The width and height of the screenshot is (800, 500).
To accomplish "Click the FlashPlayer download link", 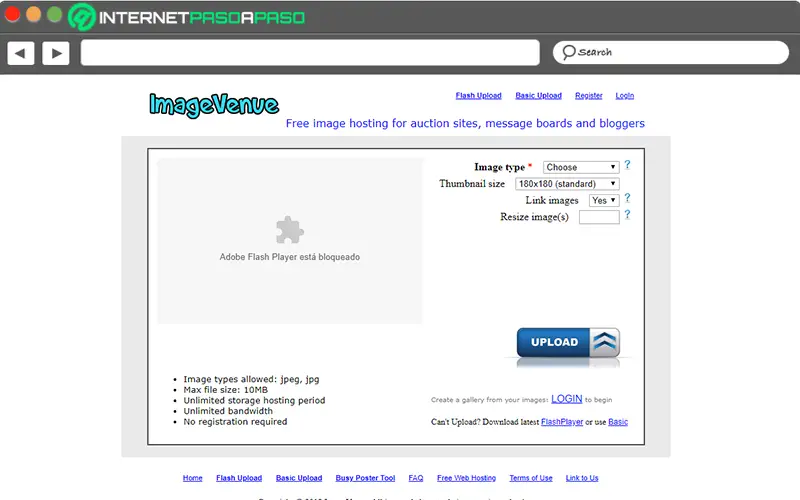I will [x=562, y=422].
